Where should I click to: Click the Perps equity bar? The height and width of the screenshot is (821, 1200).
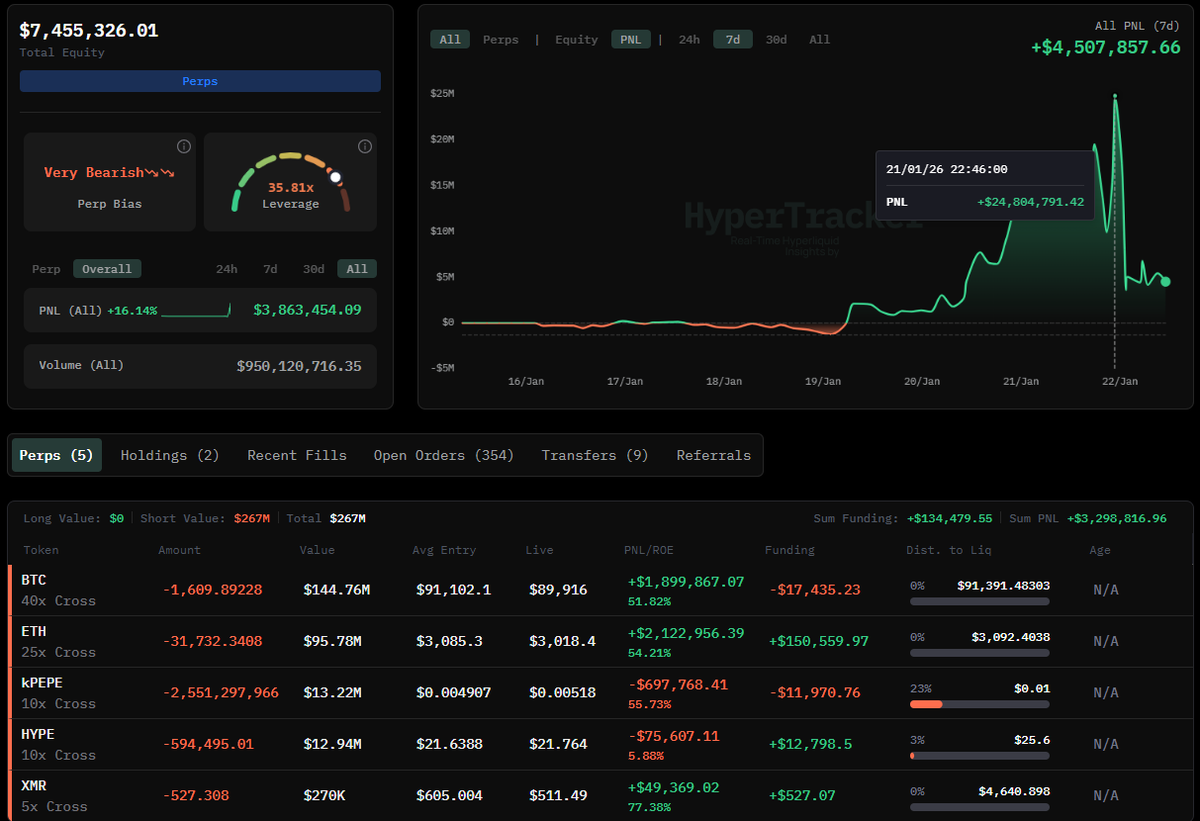click(200, 81)
